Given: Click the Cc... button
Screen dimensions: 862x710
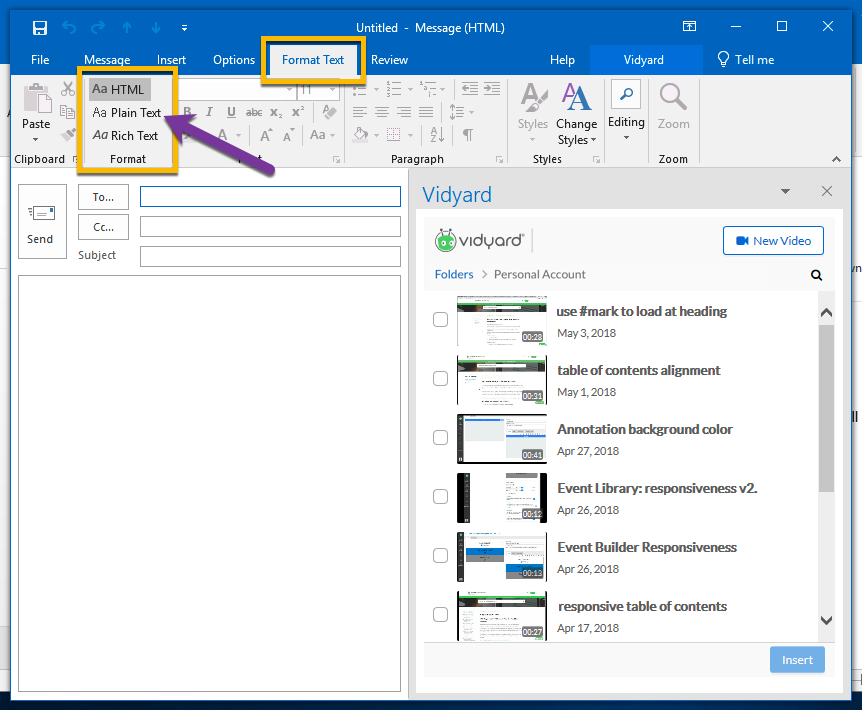Looking at the screenshot, I should click(103, 227).
